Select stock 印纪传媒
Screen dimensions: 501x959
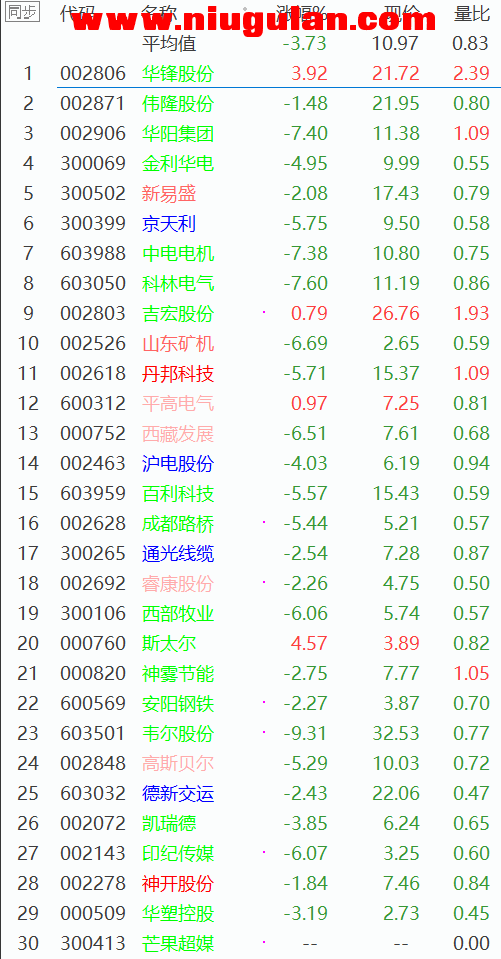(178, 853)
